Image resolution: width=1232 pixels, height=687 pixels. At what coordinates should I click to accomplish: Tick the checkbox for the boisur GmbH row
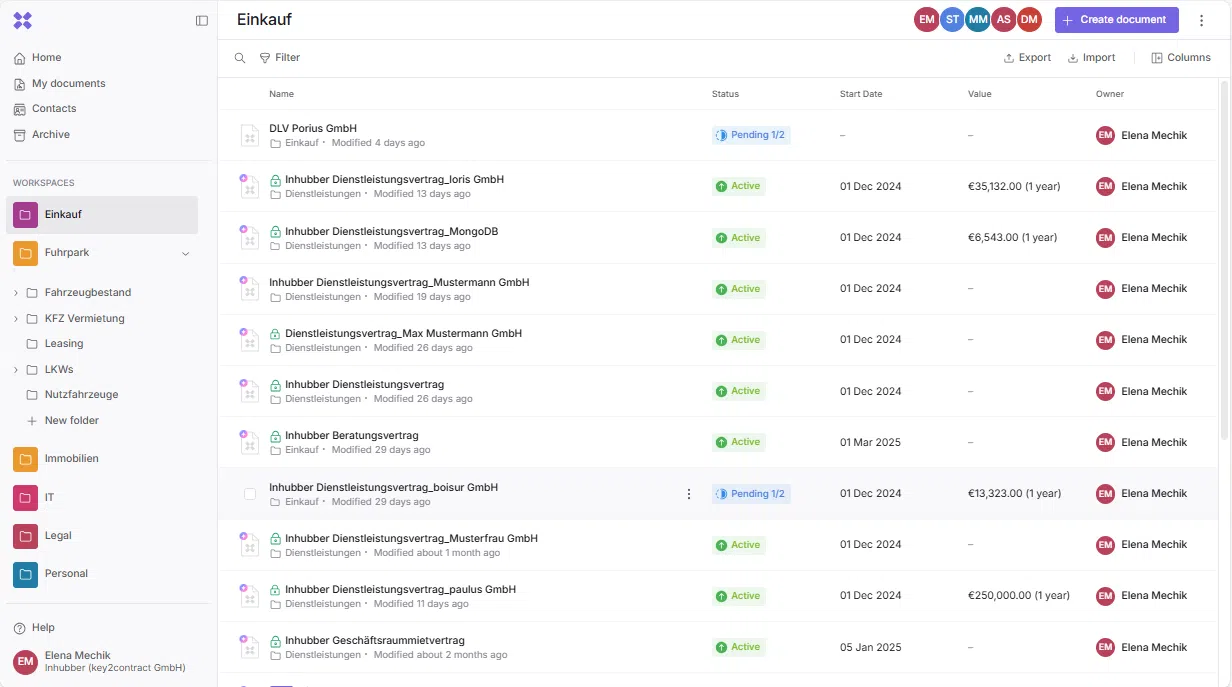(250, 494)
